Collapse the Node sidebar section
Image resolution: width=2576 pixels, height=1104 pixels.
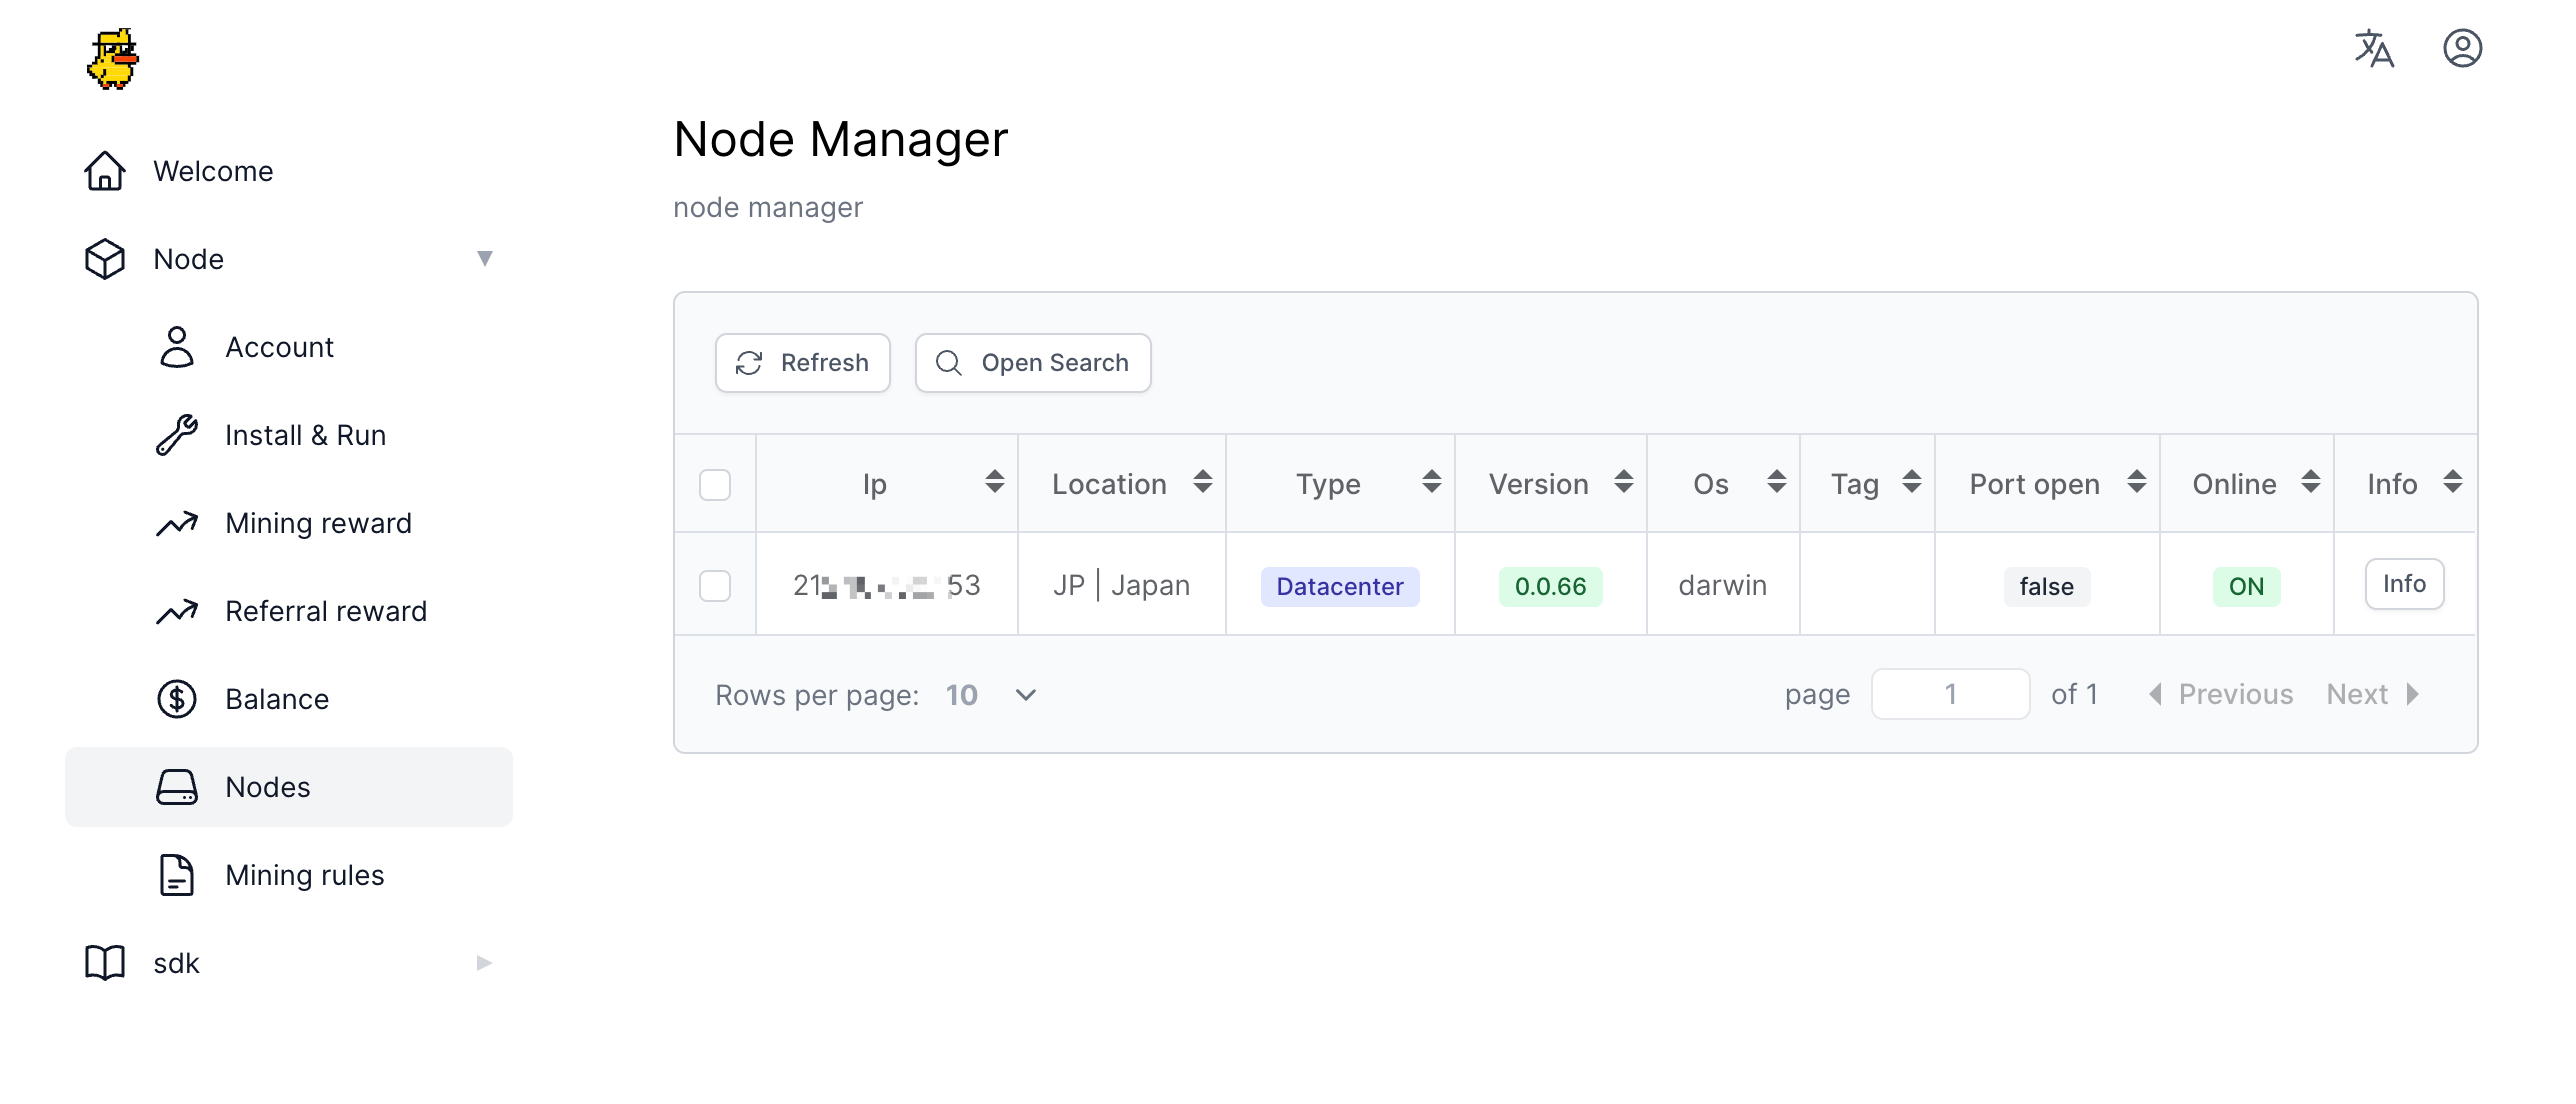[484, 259]
